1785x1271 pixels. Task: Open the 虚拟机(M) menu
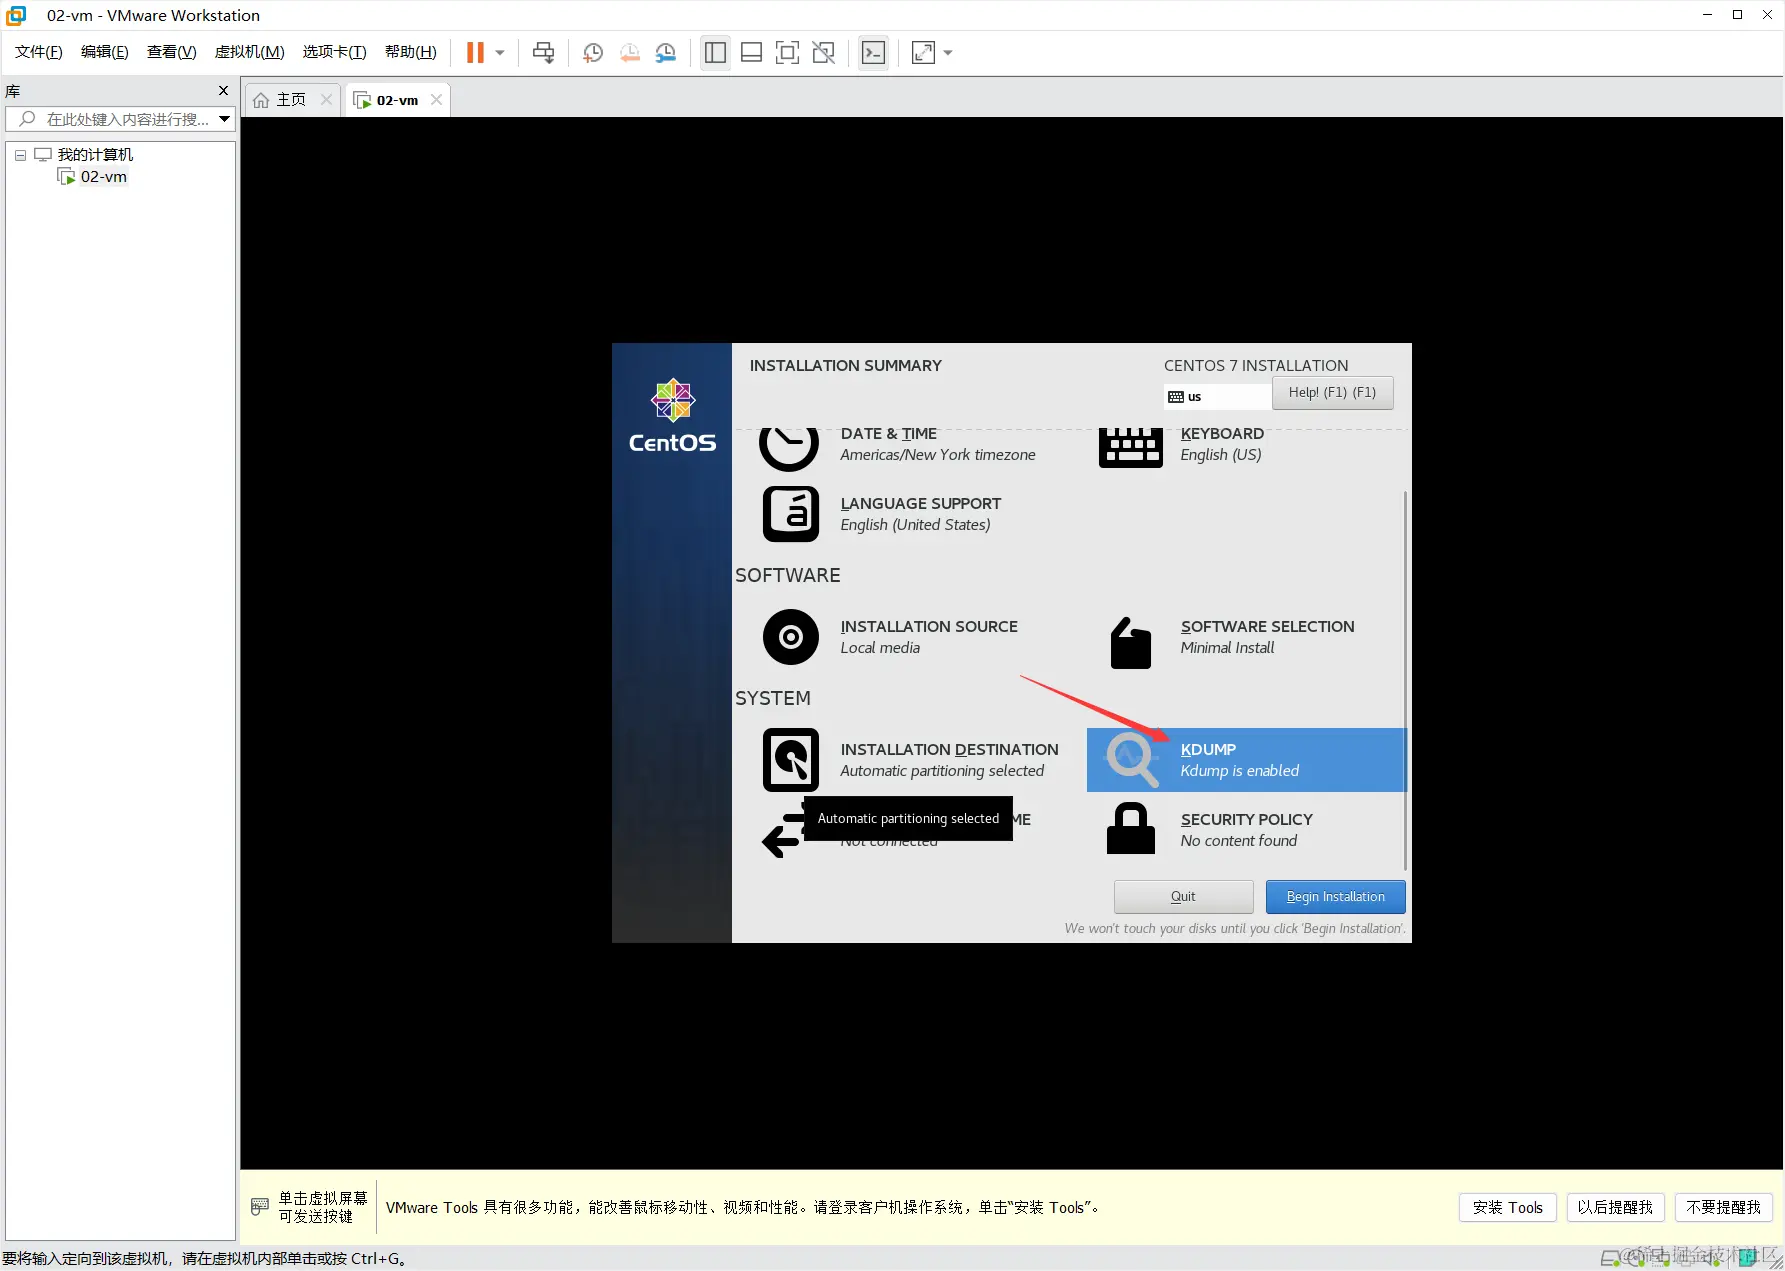[x=250, y=52]
